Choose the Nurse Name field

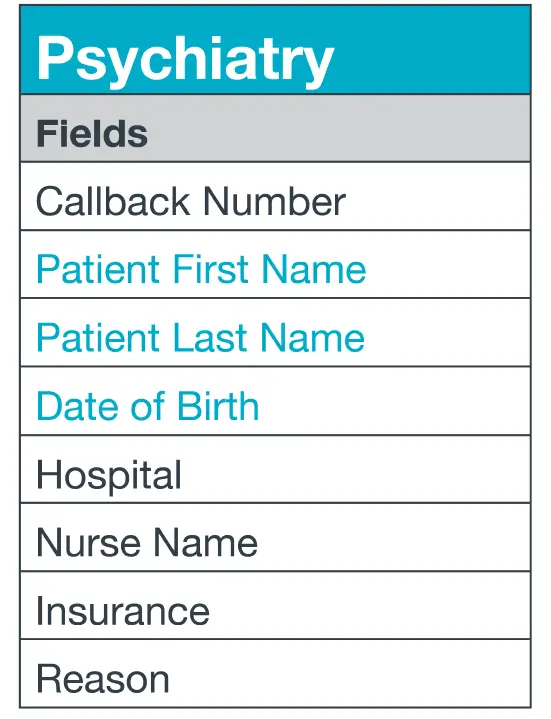point(276,537)
